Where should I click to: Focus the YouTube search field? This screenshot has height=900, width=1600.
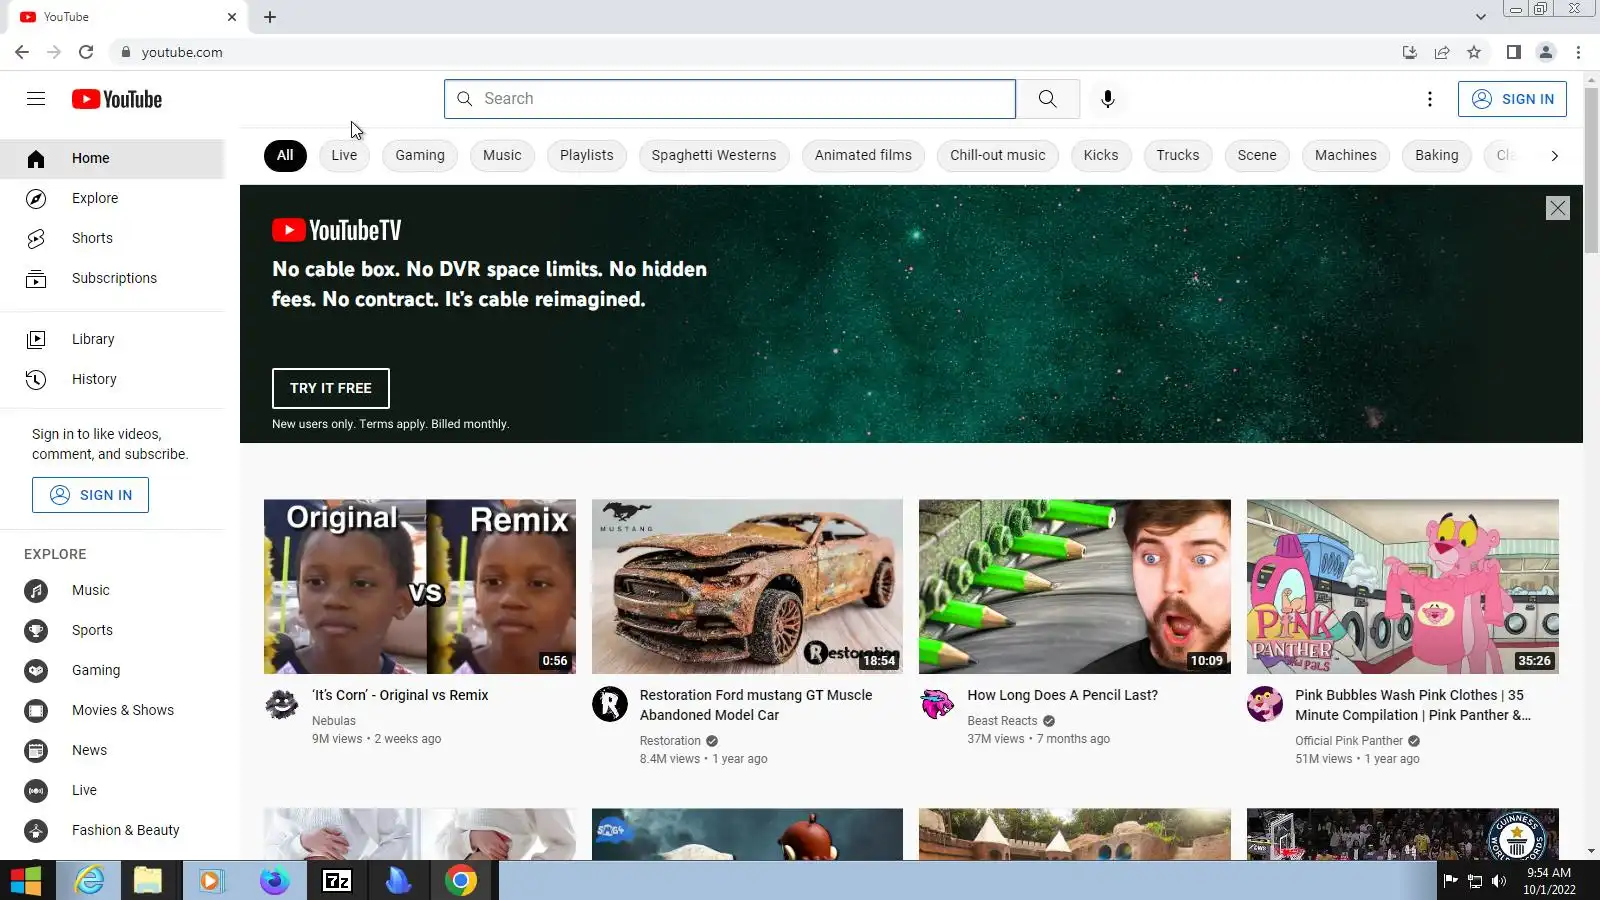tap(730, 99)
